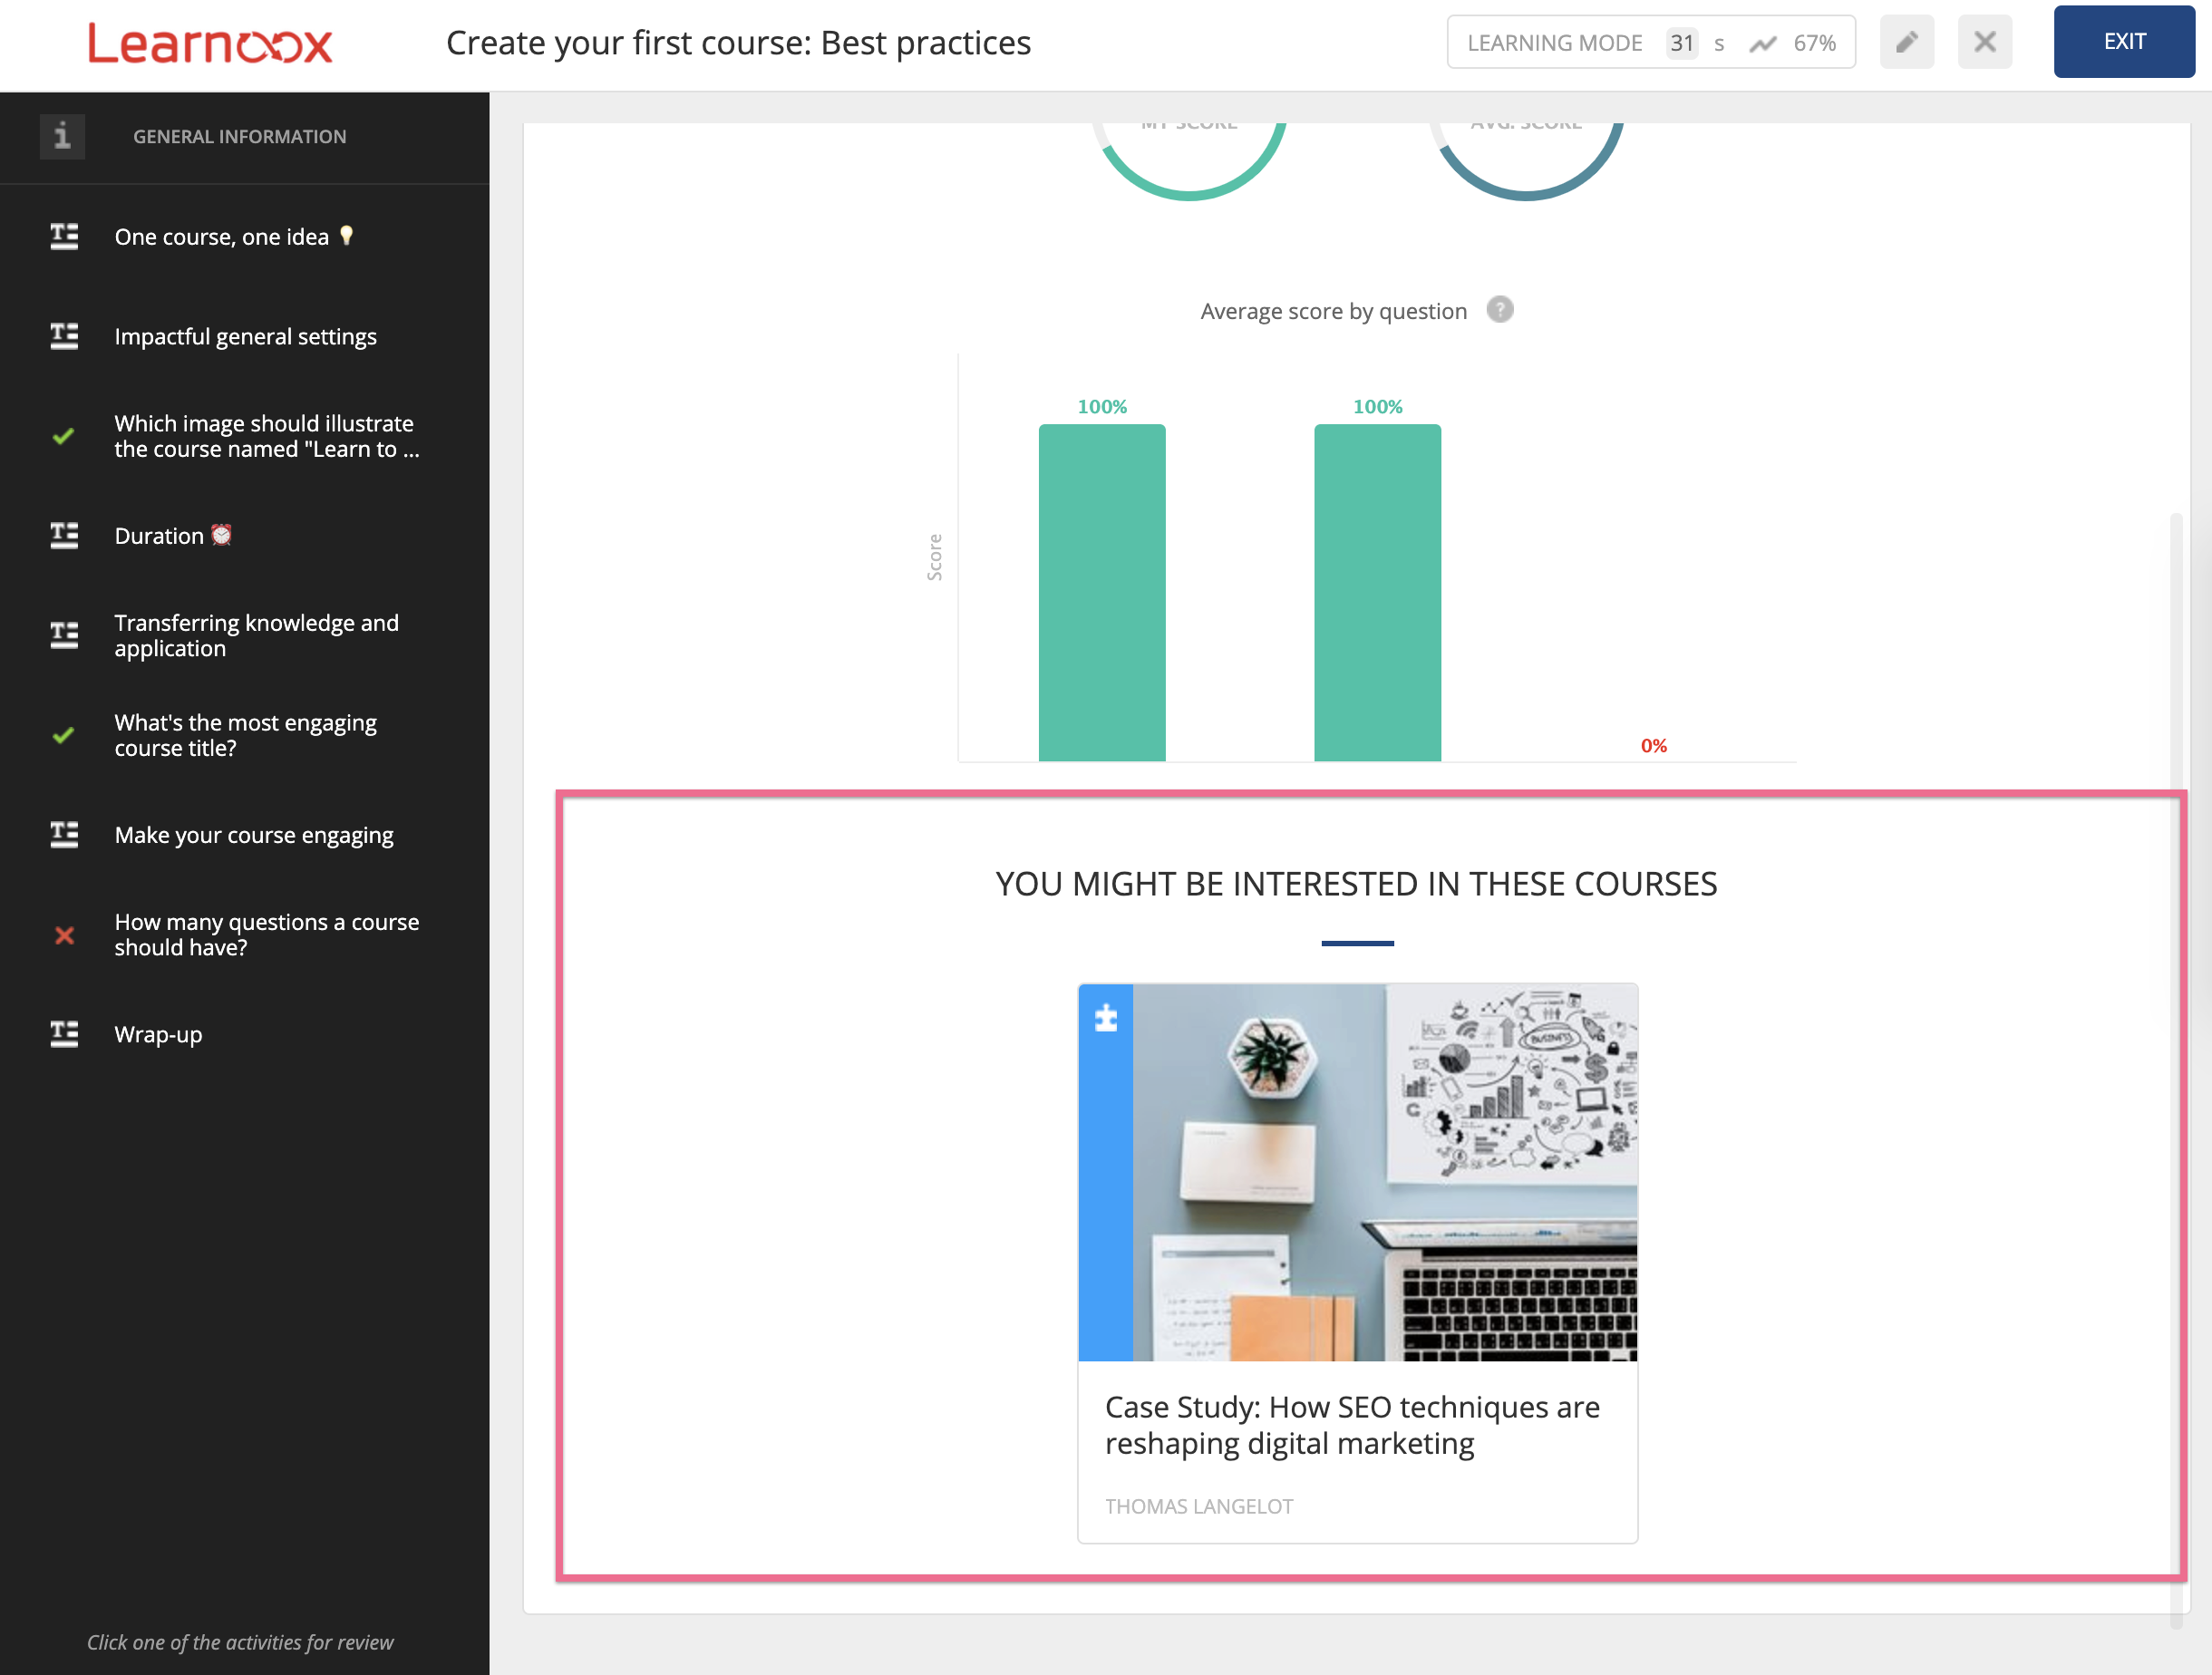The image size is (2212, 1675).
Task: Click the Learnbox logo
Action: click(x=210, y=44)
